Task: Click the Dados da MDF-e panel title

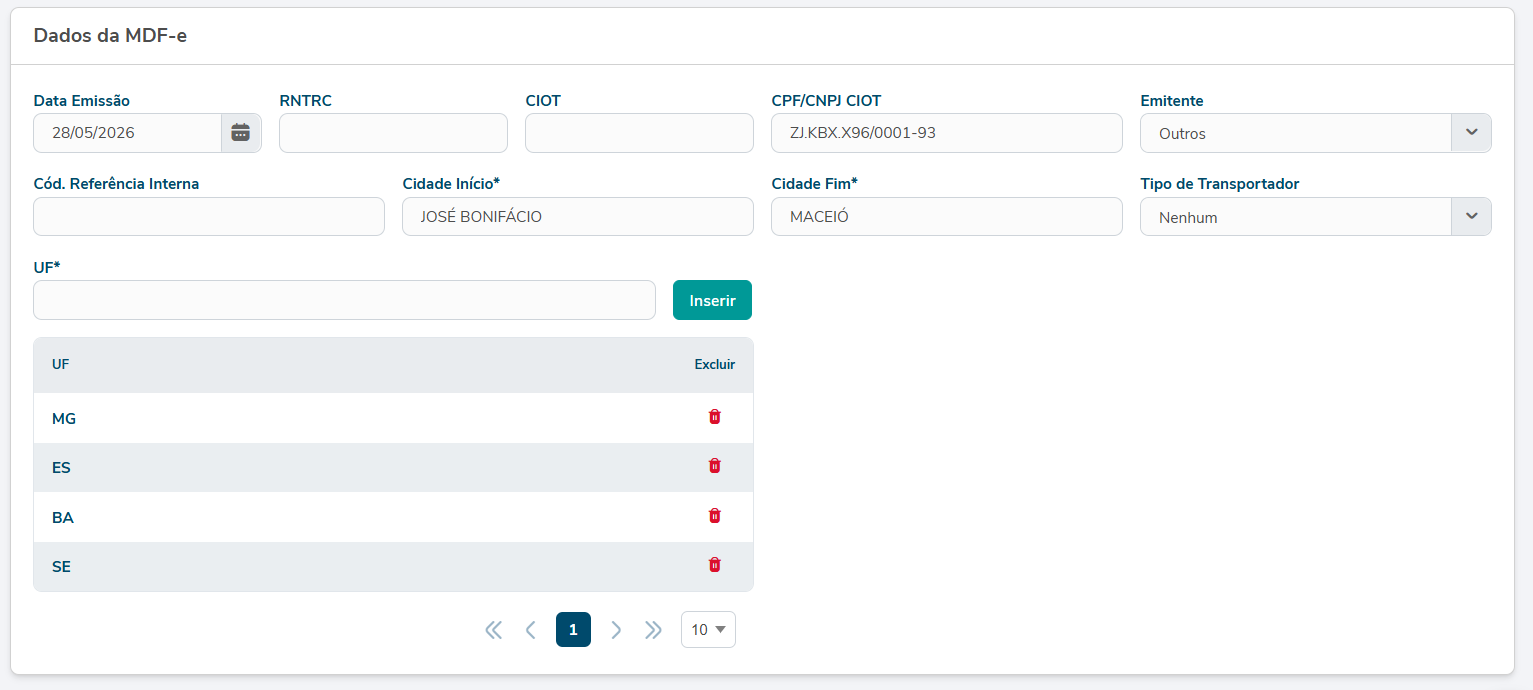Action: (x=110, y=36)
